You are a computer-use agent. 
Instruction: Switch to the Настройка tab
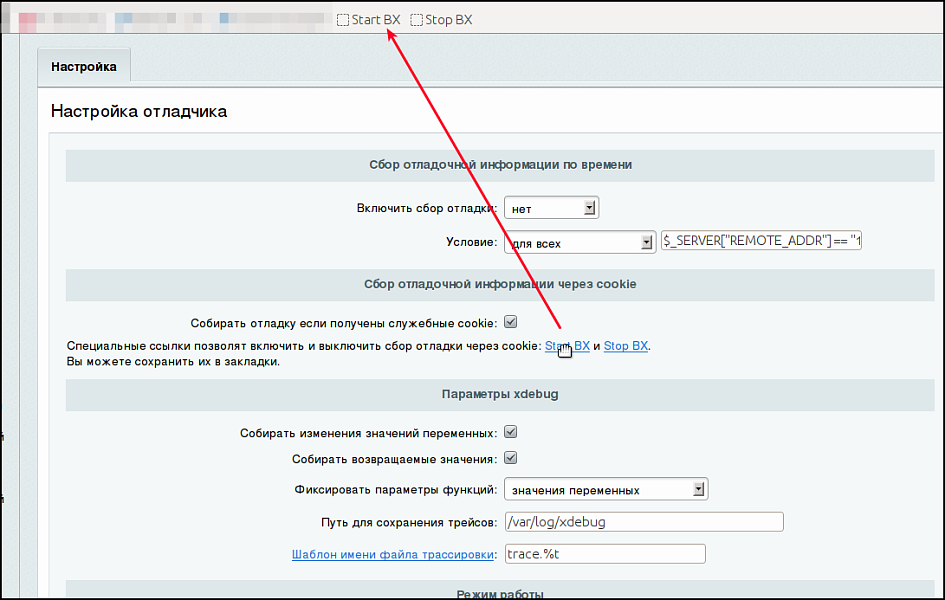click(84, 67)
